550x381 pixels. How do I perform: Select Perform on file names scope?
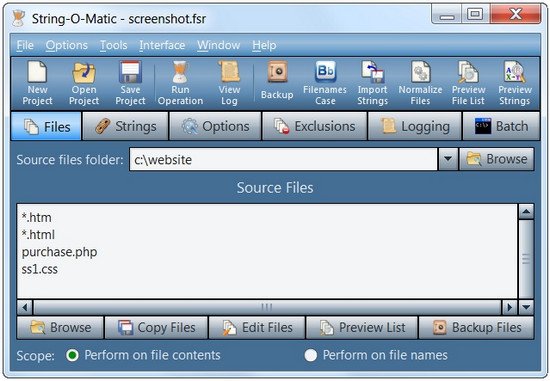tap(376, 355)
